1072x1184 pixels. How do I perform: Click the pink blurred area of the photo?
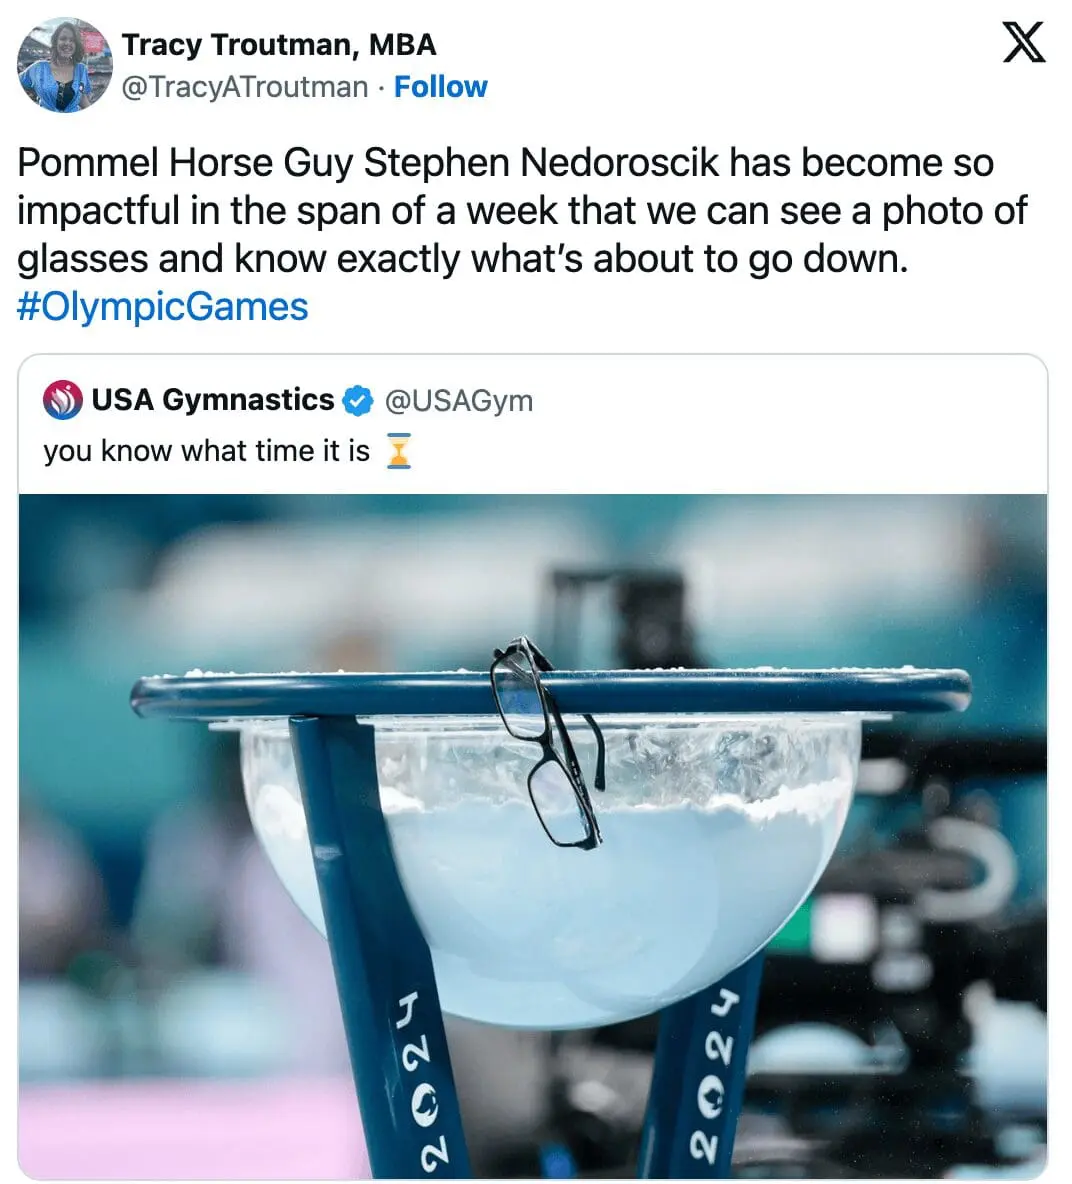tap(150, 1130)
